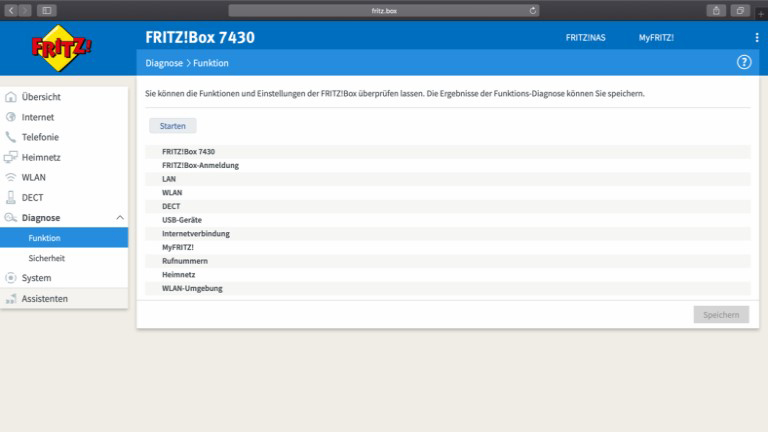Viewport: 768px width, 432px height.
Task: Select the Sicherheit submenu item
Action: tap(46, 258)
